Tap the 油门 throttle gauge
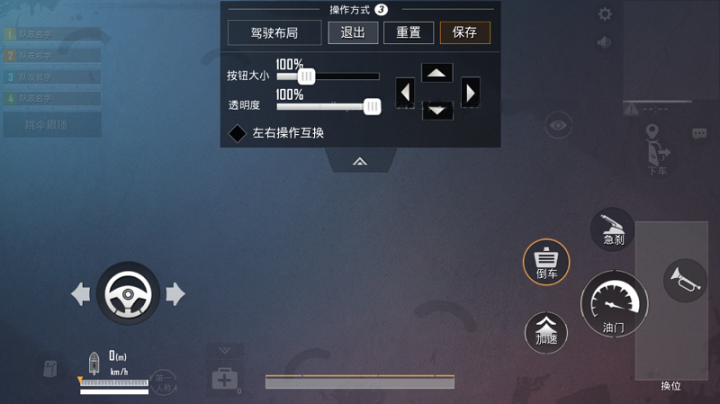 (614, 304)
